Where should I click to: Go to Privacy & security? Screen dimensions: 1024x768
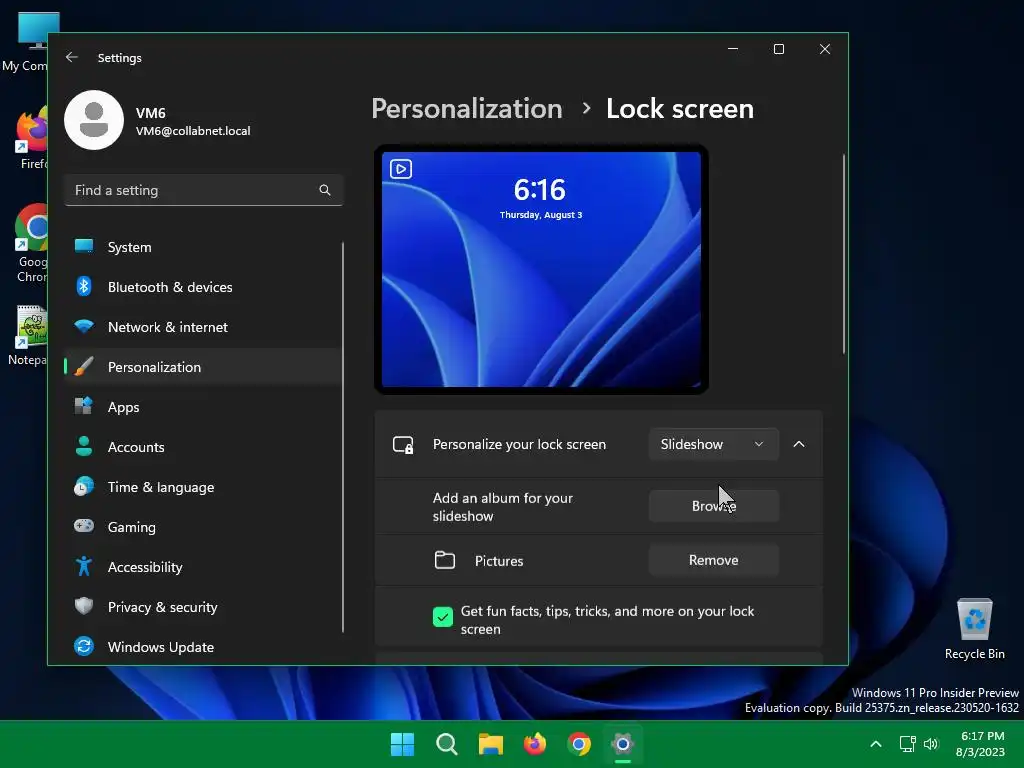coord(202,607)
